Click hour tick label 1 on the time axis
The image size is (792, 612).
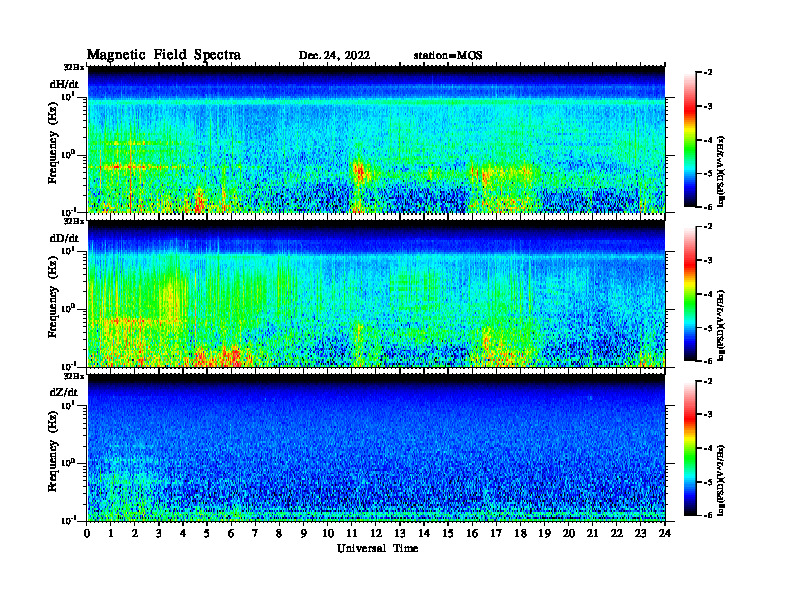[x=111, y=534]
